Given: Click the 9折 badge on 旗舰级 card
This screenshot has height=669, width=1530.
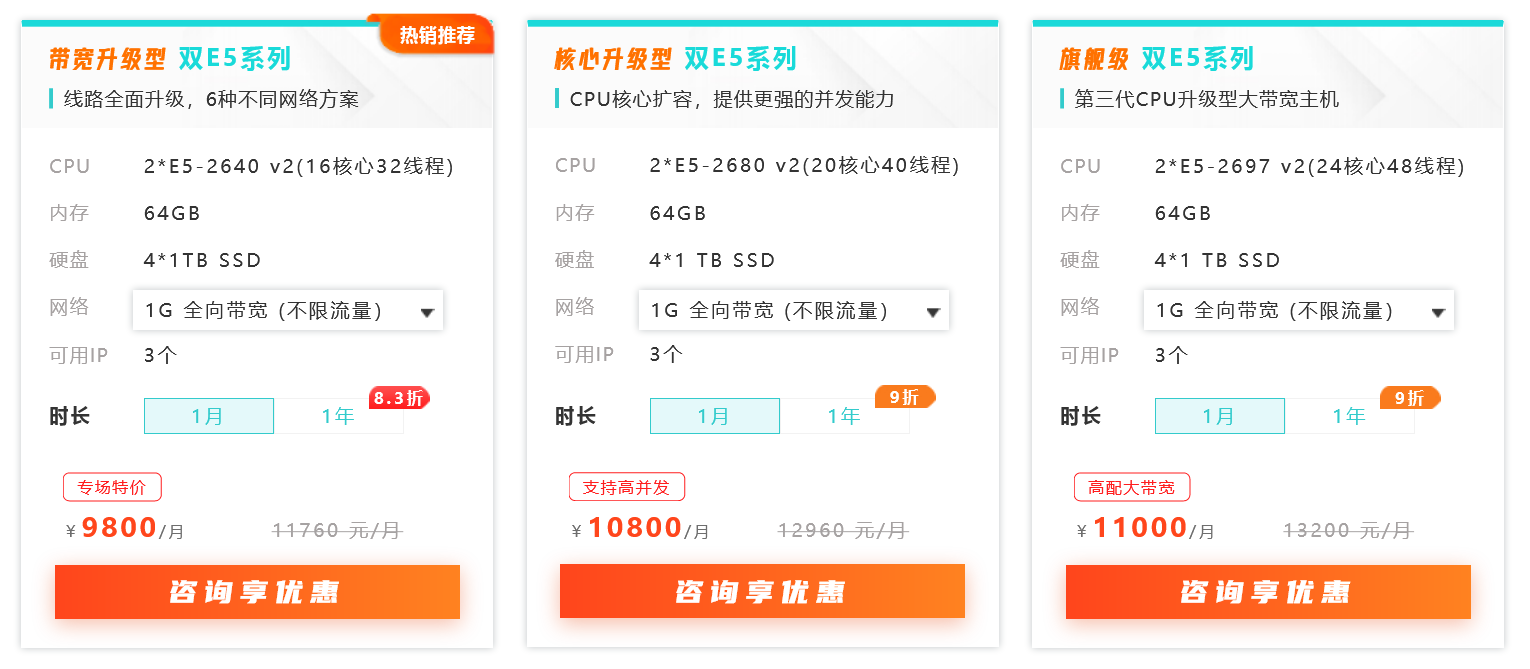Looking at the screenshot, I should (1410, 398).
